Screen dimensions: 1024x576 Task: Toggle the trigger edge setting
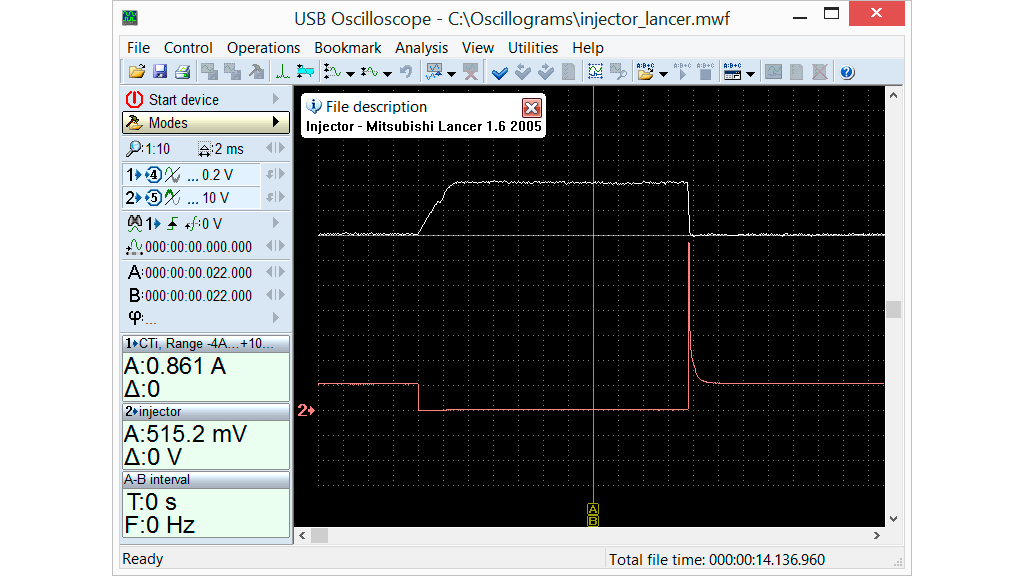click(172, 223)
